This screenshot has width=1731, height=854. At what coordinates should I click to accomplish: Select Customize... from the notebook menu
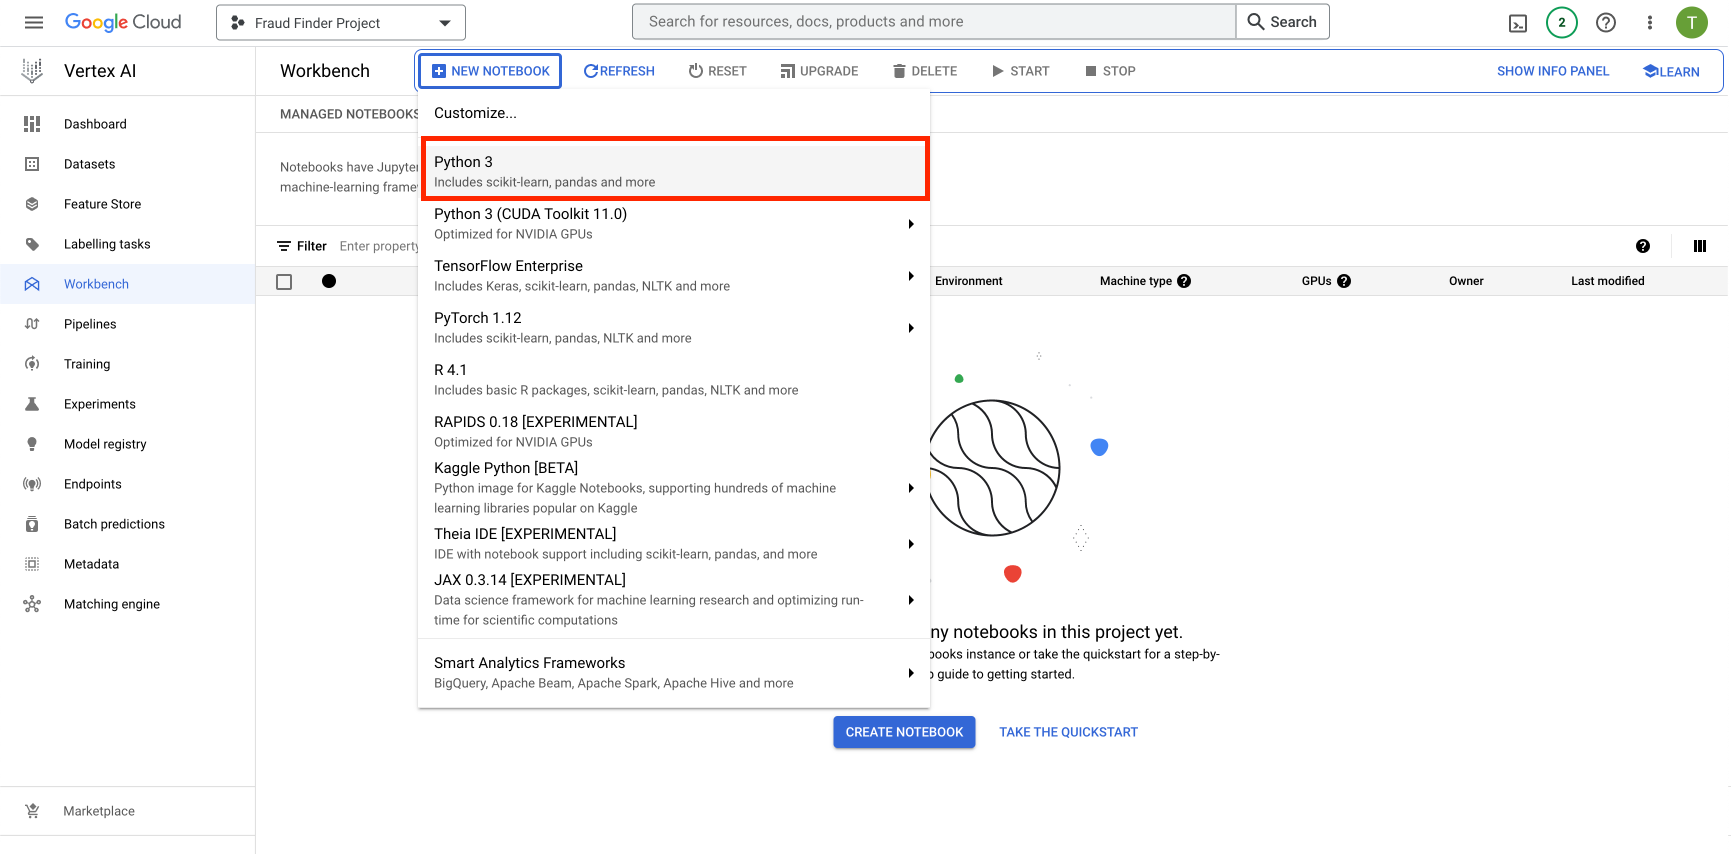tap(674, 113)
